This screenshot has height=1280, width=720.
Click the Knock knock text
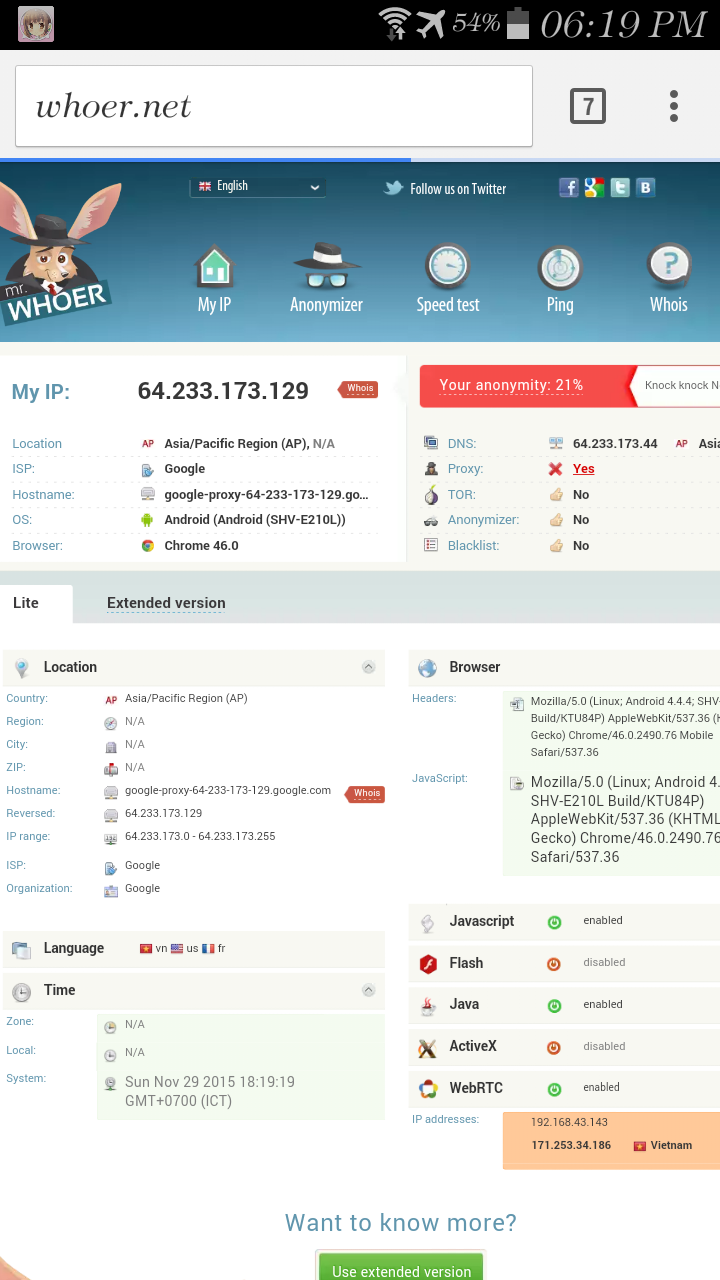(x=681, y=385)
